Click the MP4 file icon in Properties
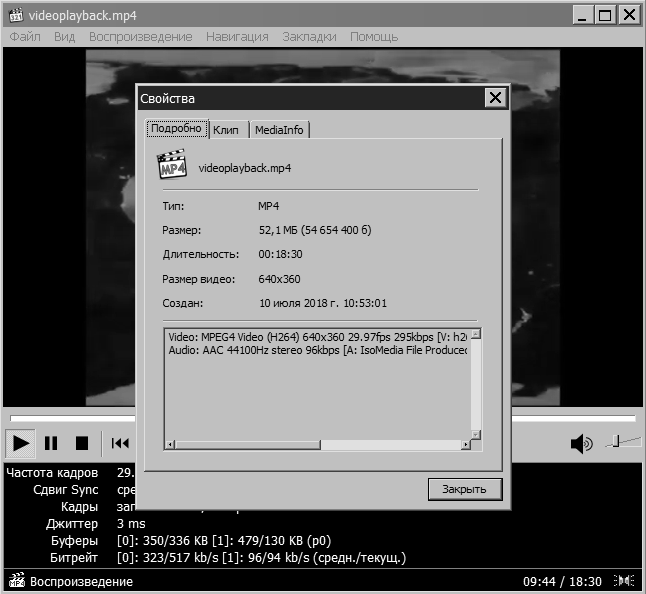 tap(173, 167)
